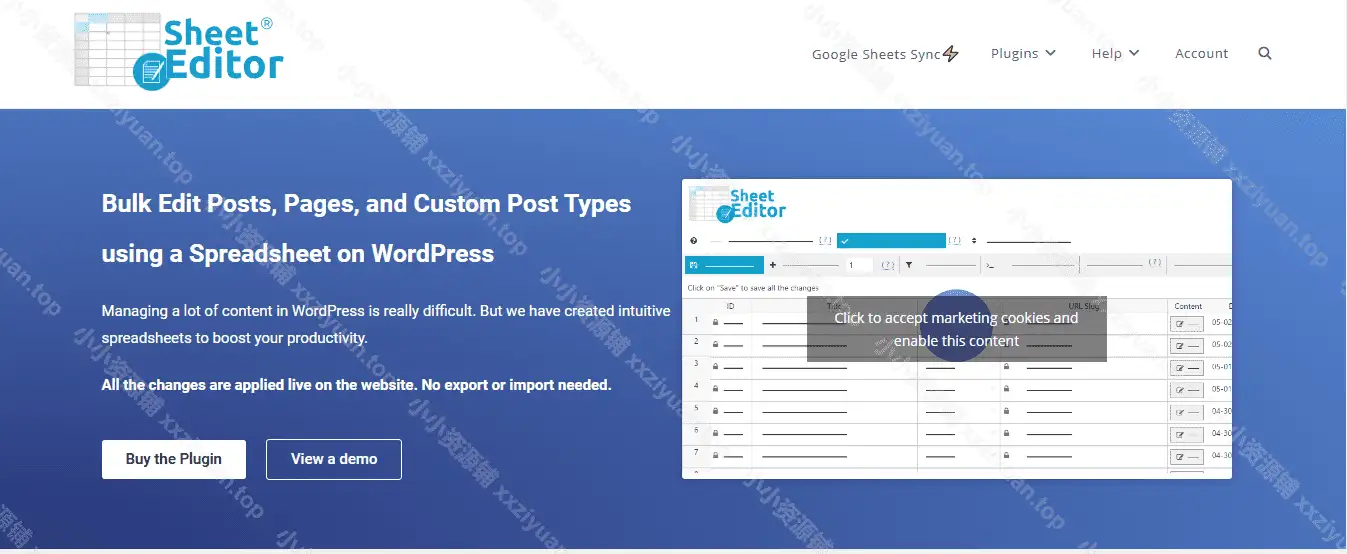1347x554 pixels.
Task: Open the search magnifier icon in header
Action: click(1265, 54)
